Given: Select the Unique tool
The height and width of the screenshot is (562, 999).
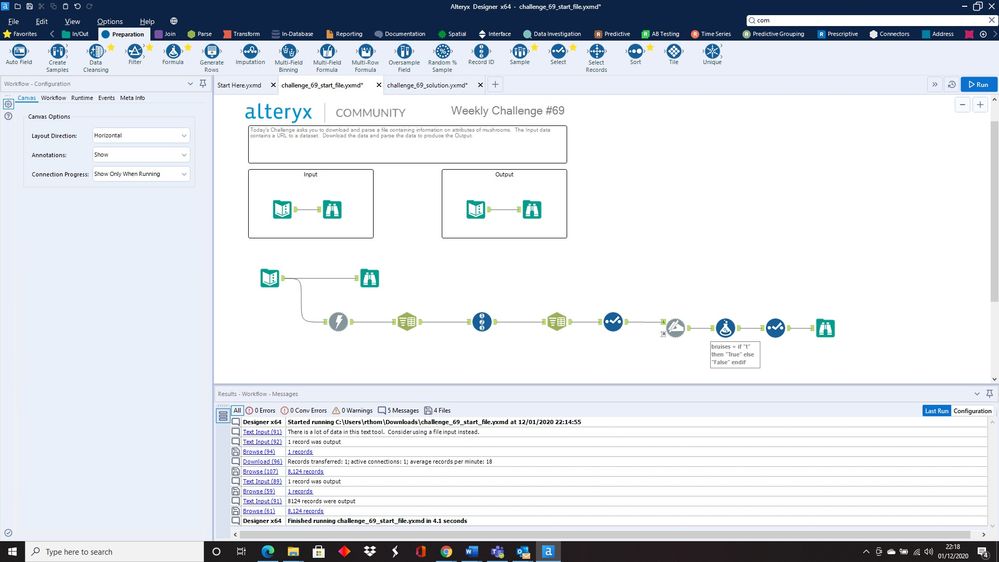Looking at the screenshot, I should [712, 55].
